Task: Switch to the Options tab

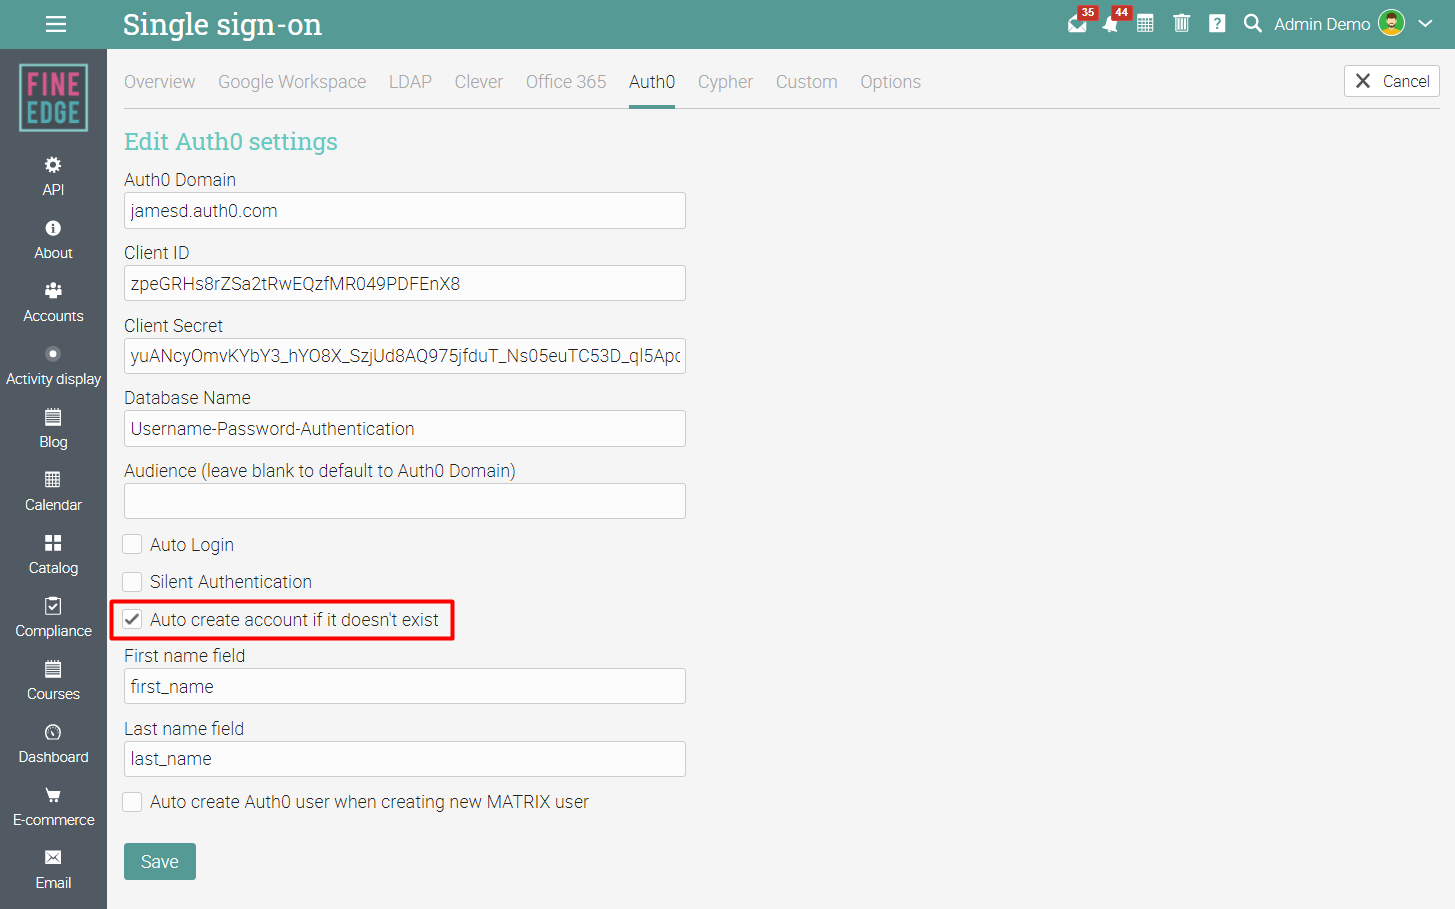Action: (891, 82)
